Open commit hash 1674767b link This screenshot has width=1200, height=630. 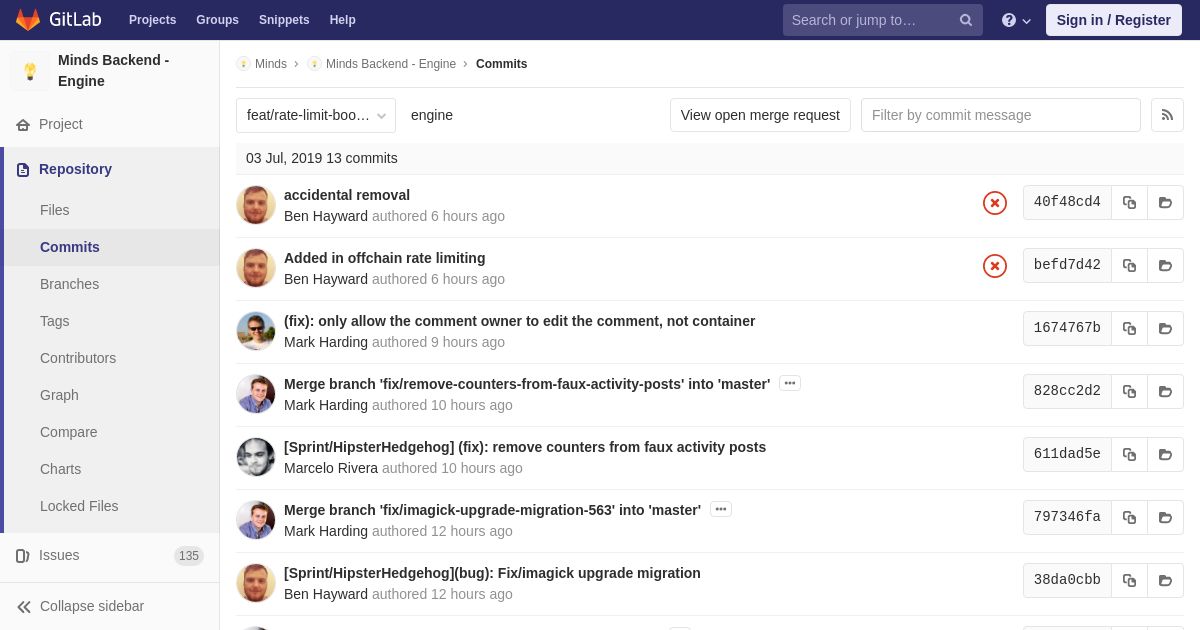(1067, 328)
